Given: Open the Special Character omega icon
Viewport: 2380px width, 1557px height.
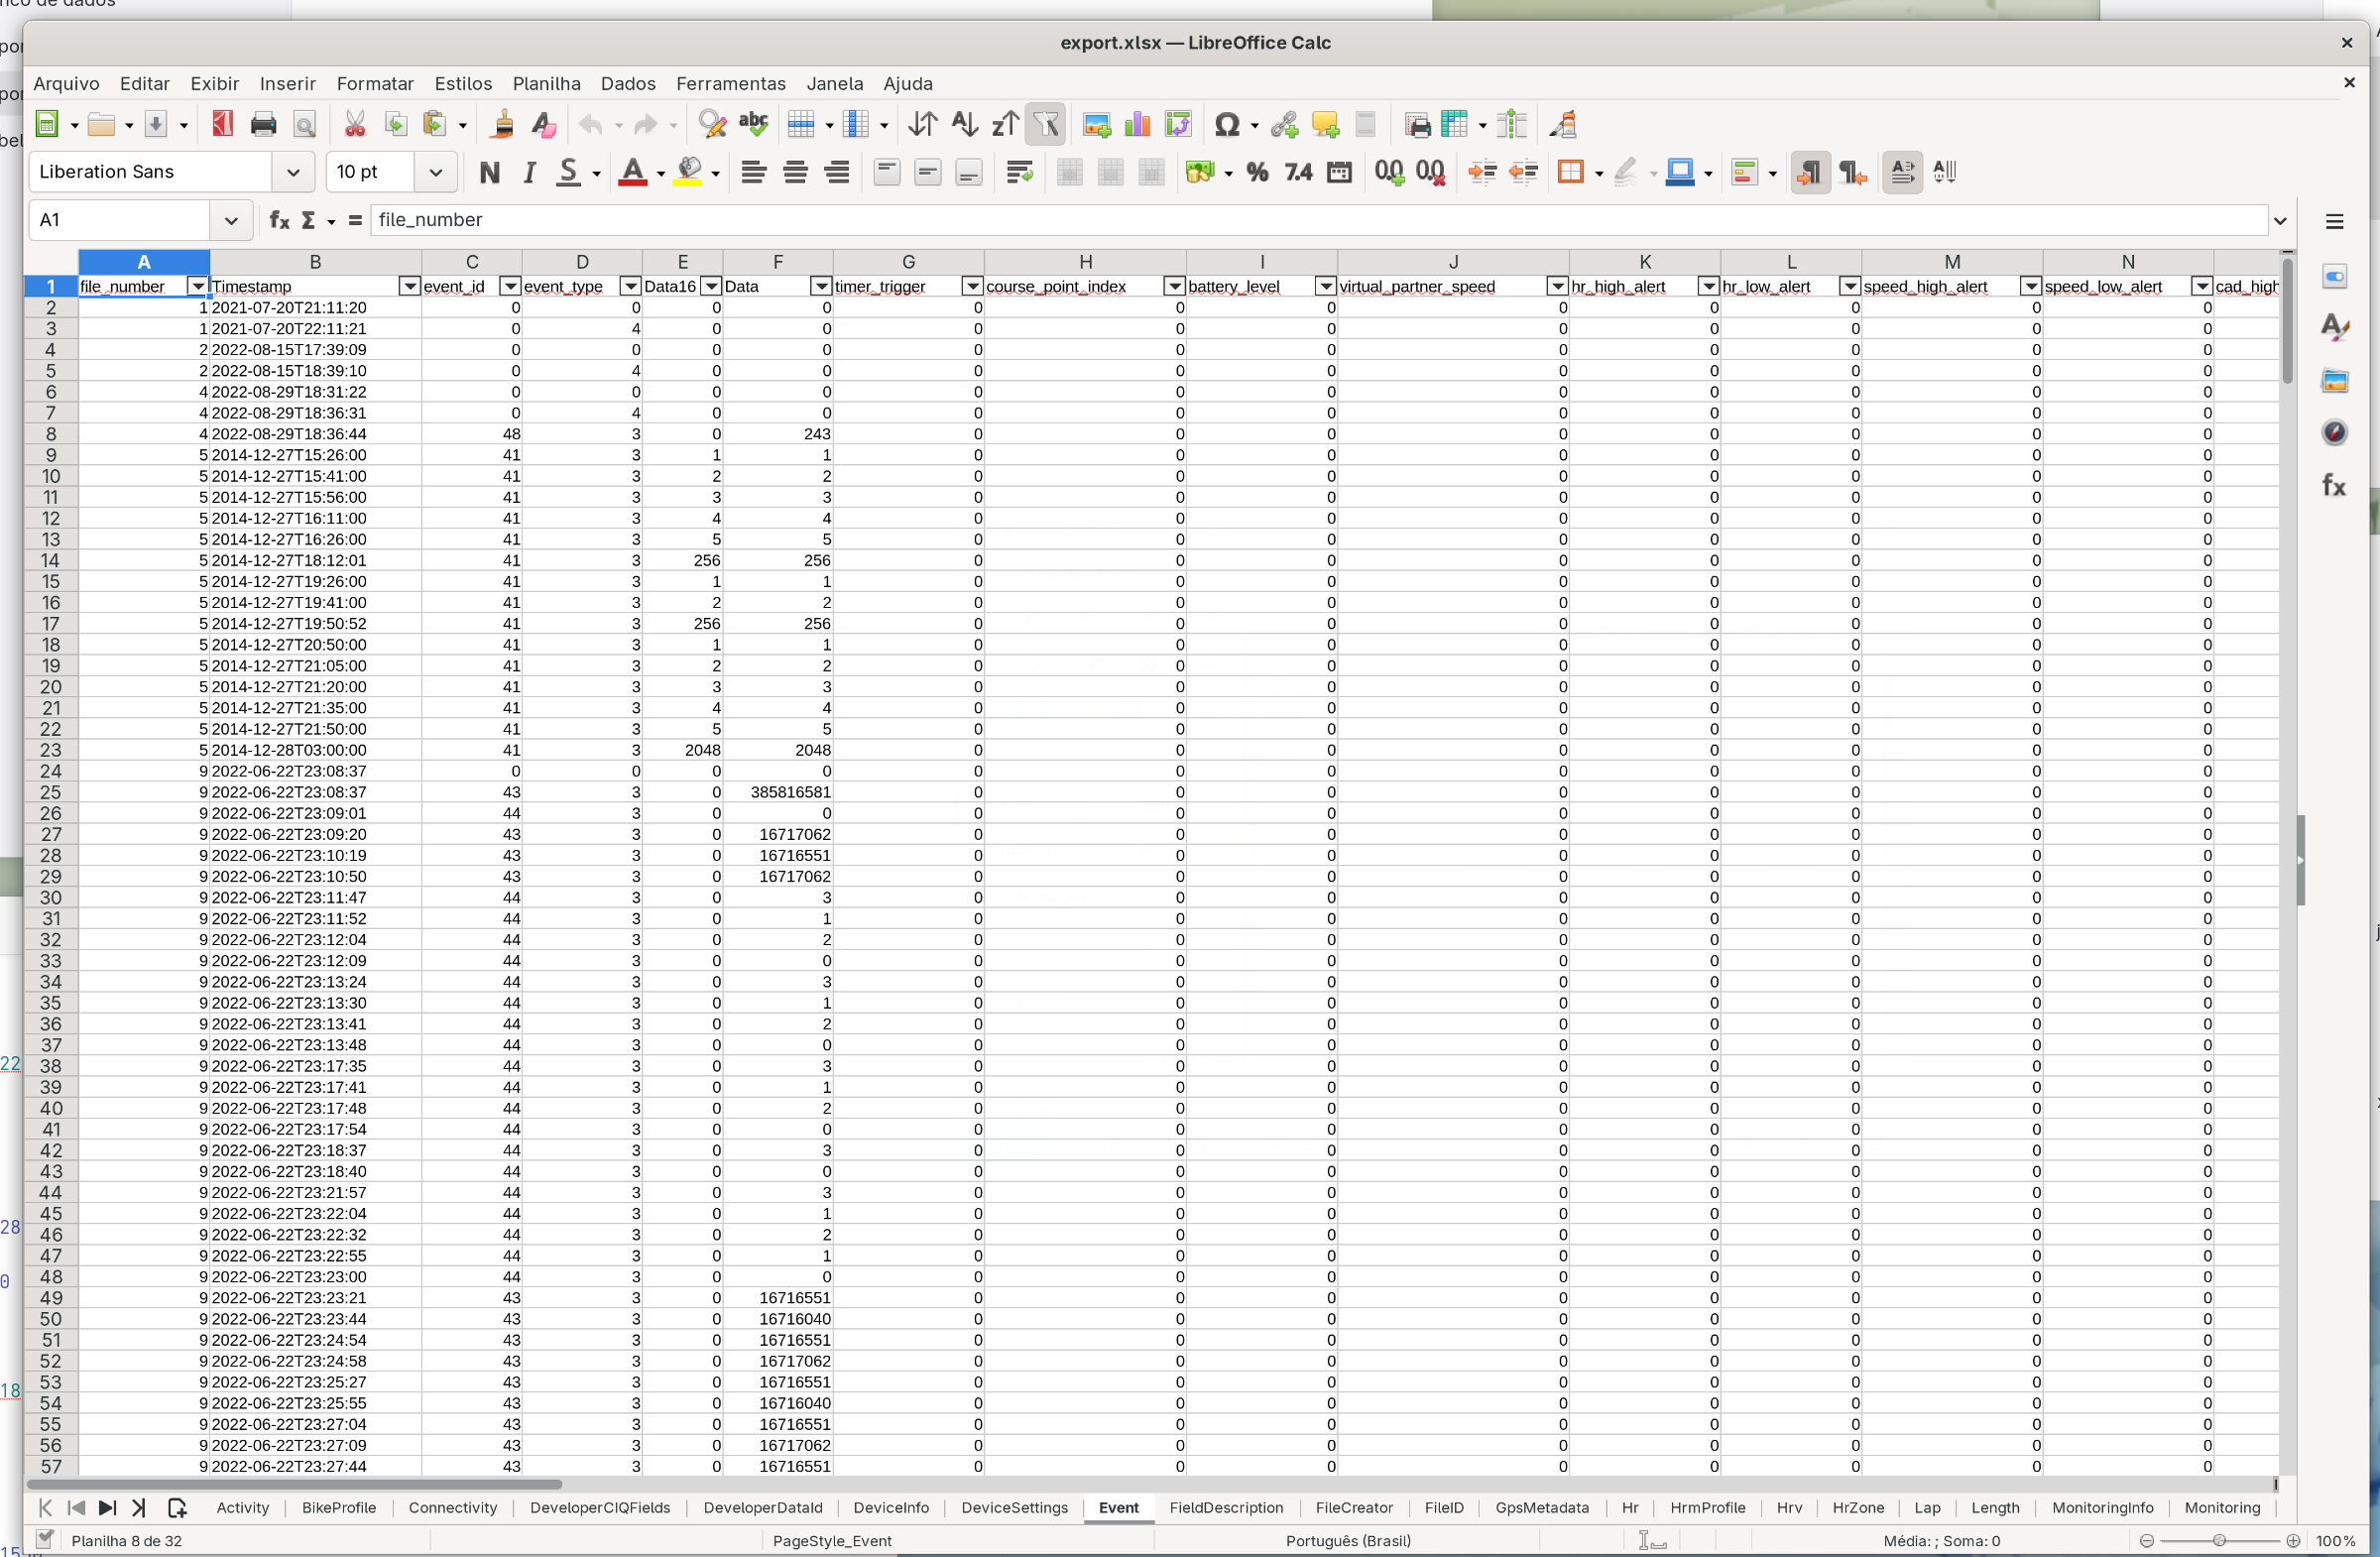Looking at the screenshot, I should 1227,124.
